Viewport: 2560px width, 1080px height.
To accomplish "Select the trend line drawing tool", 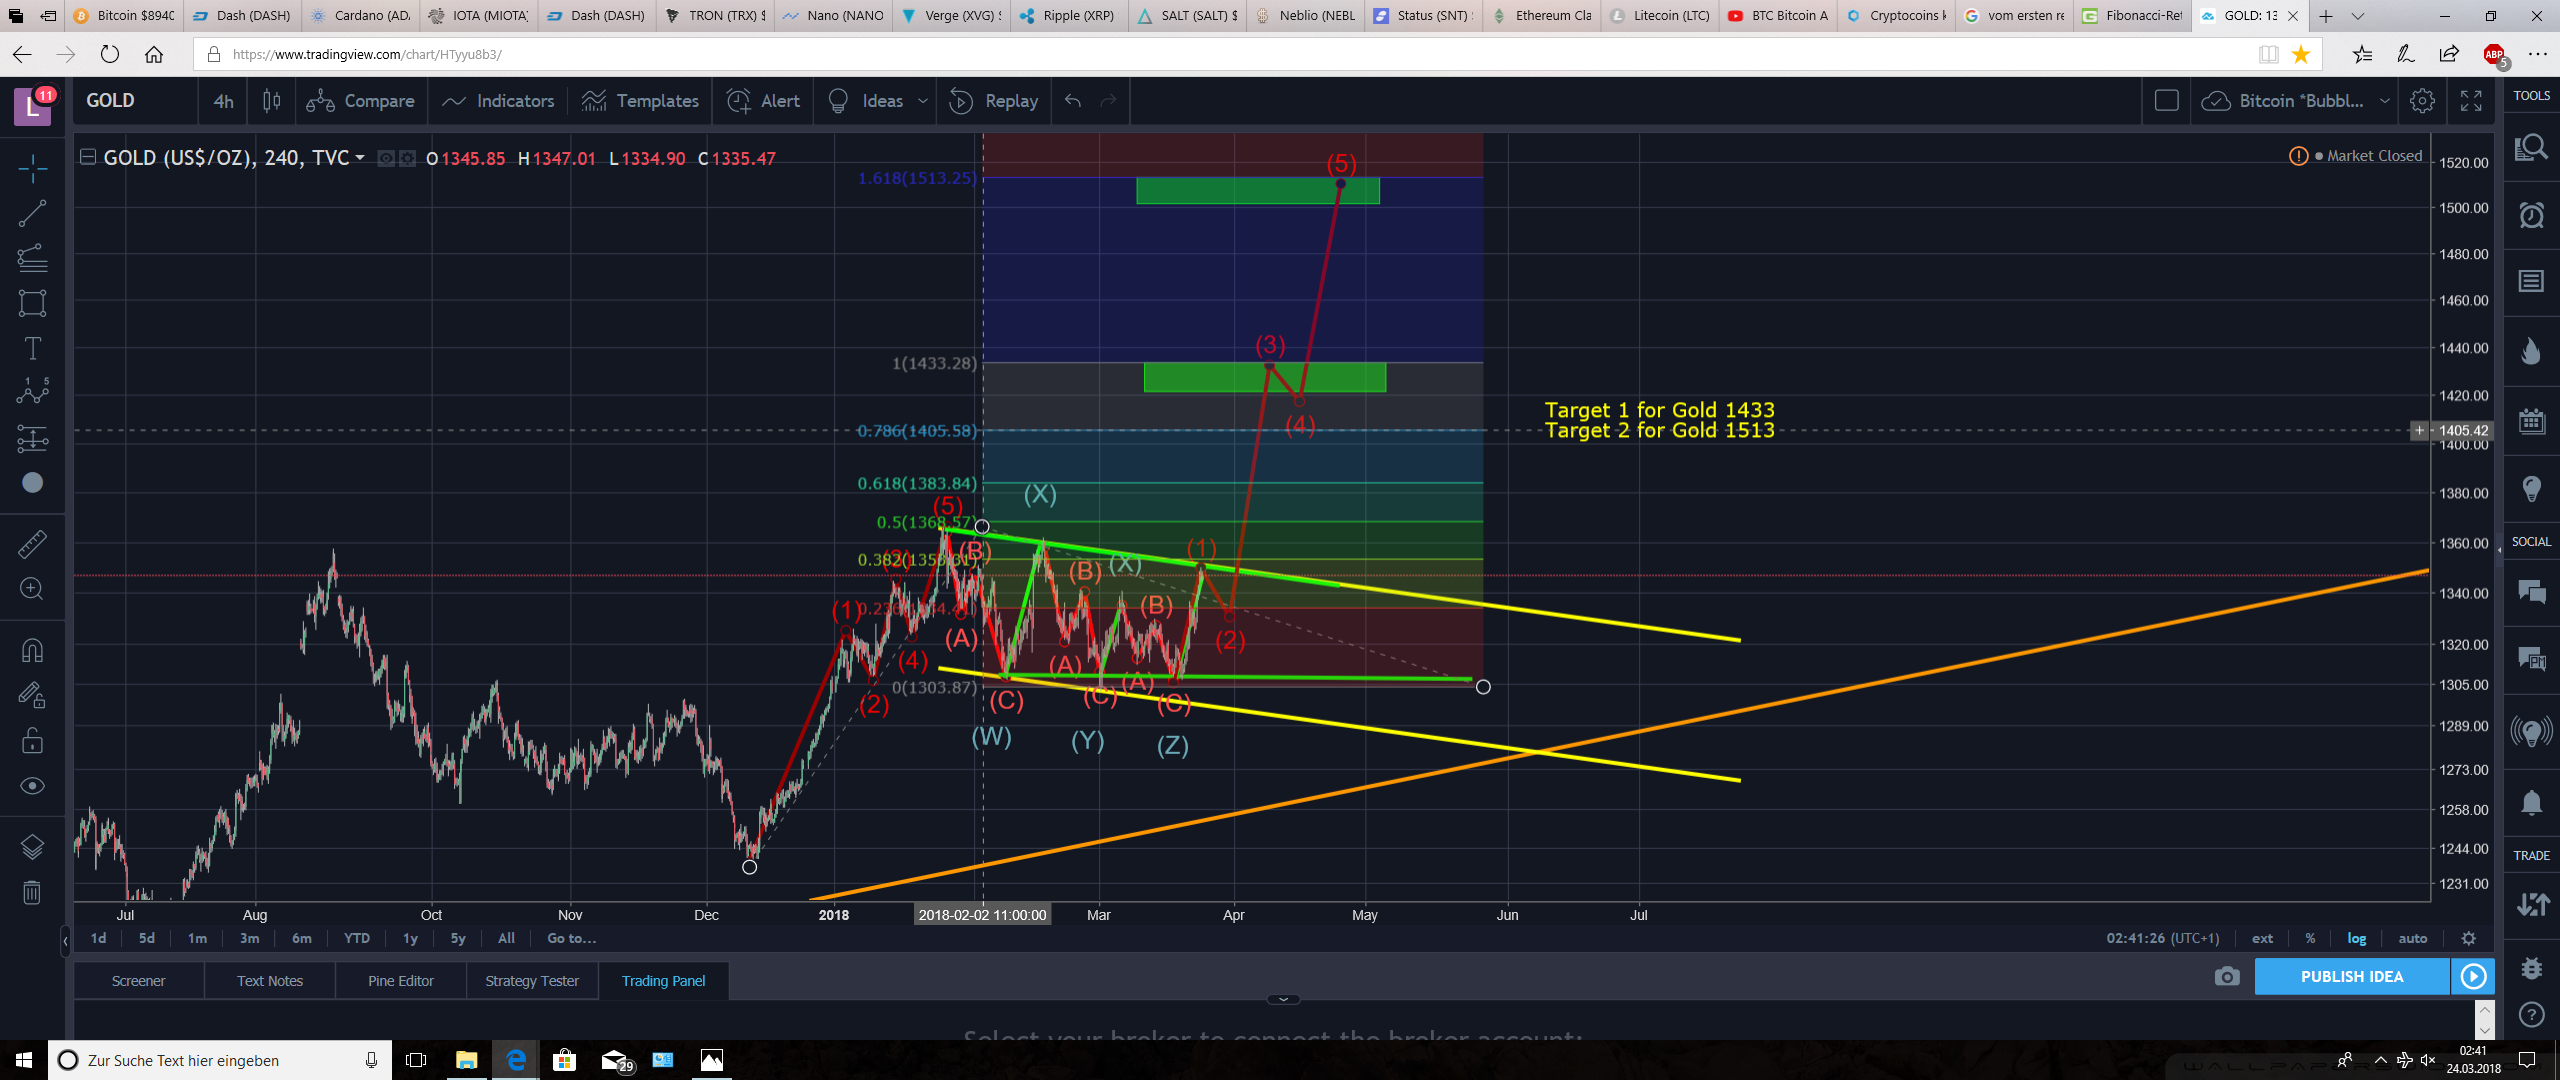I will (x=32, y=213).
